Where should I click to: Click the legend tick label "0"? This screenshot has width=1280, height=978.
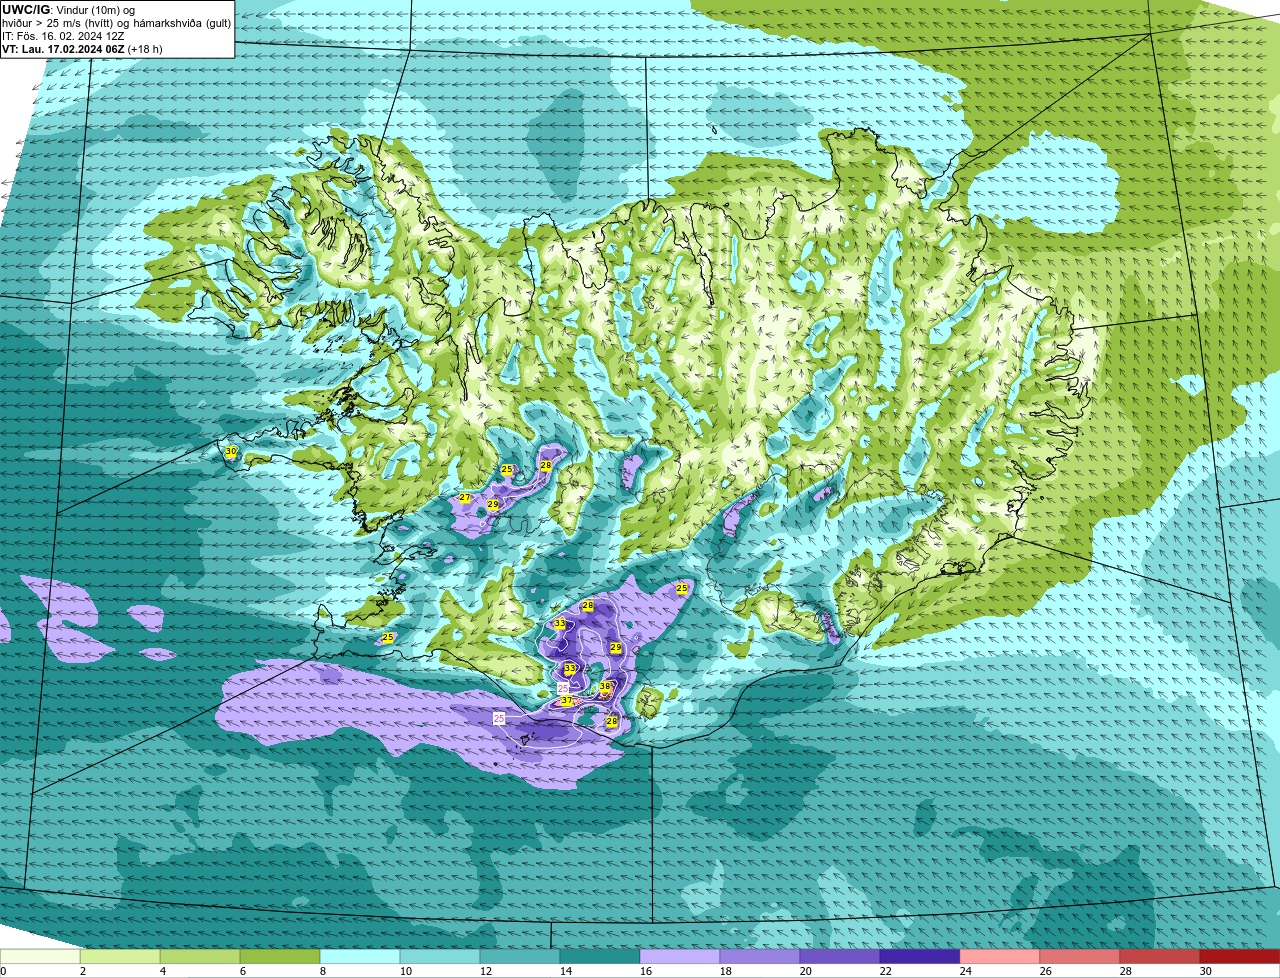coord(3,971)
